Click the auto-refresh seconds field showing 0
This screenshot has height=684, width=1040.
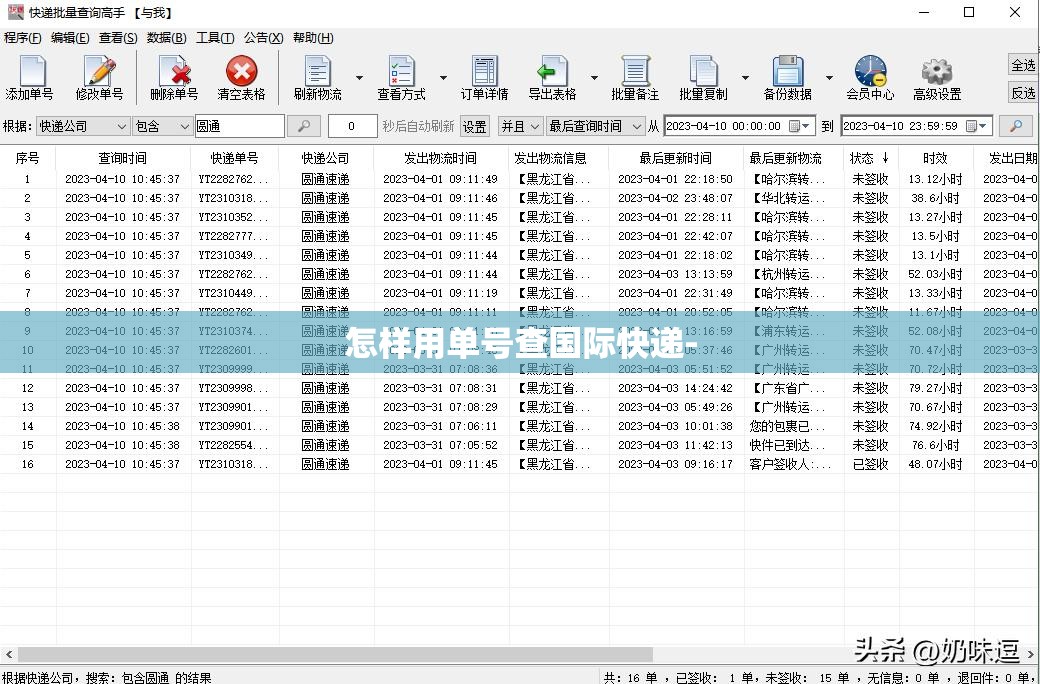352,126
